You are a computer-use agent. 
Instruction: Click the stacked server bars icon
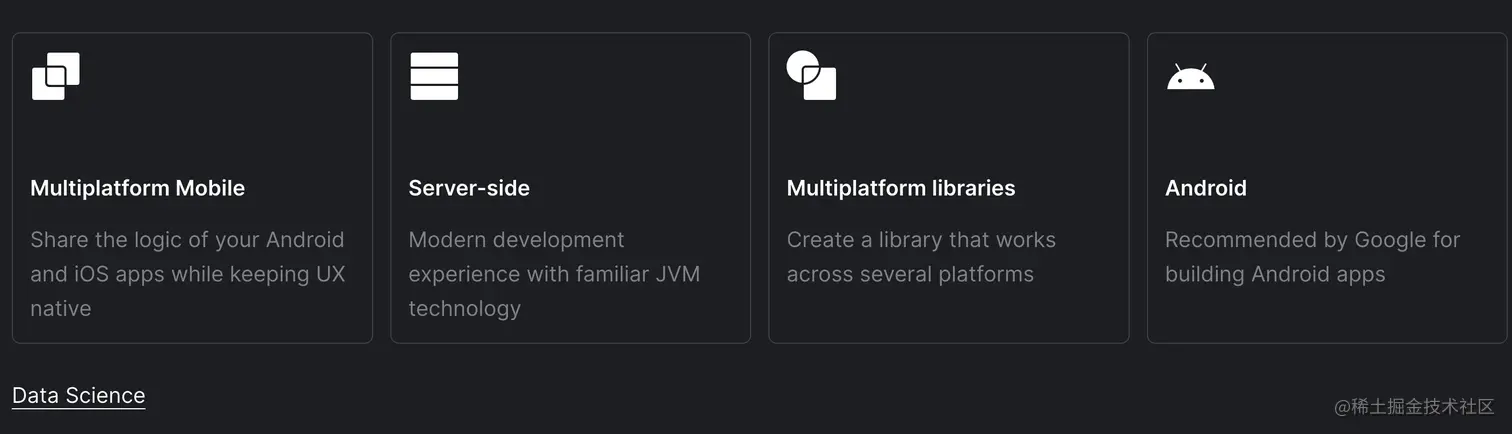[434, 76]
